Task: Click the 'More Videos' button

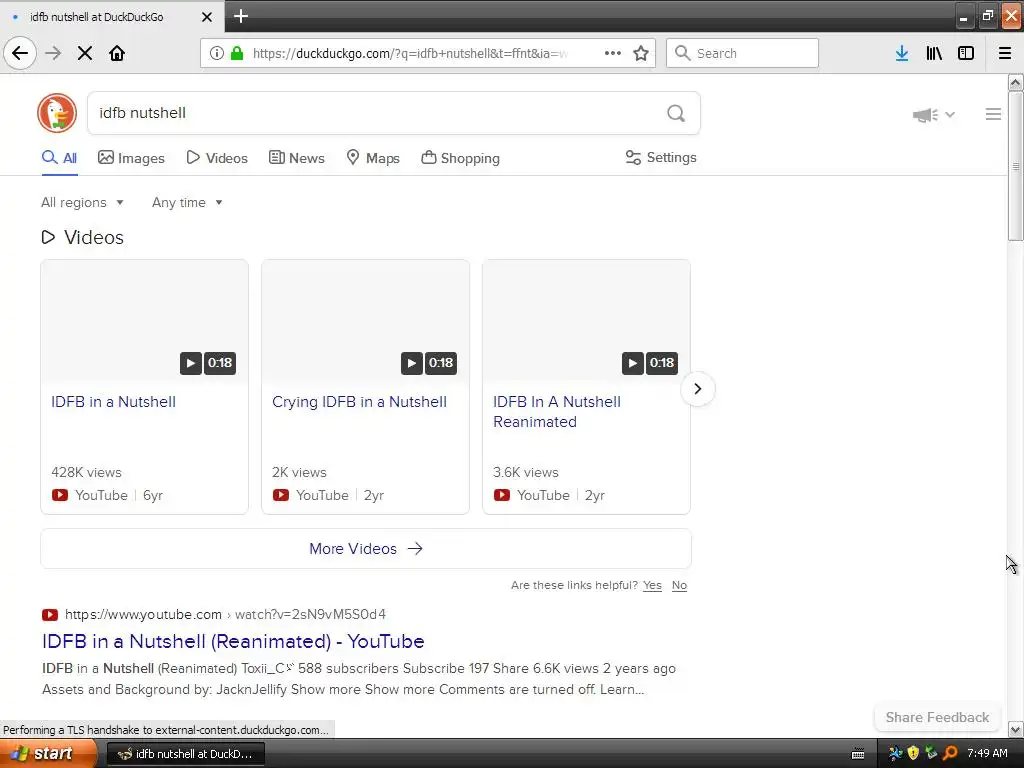Action: (366, 549)
